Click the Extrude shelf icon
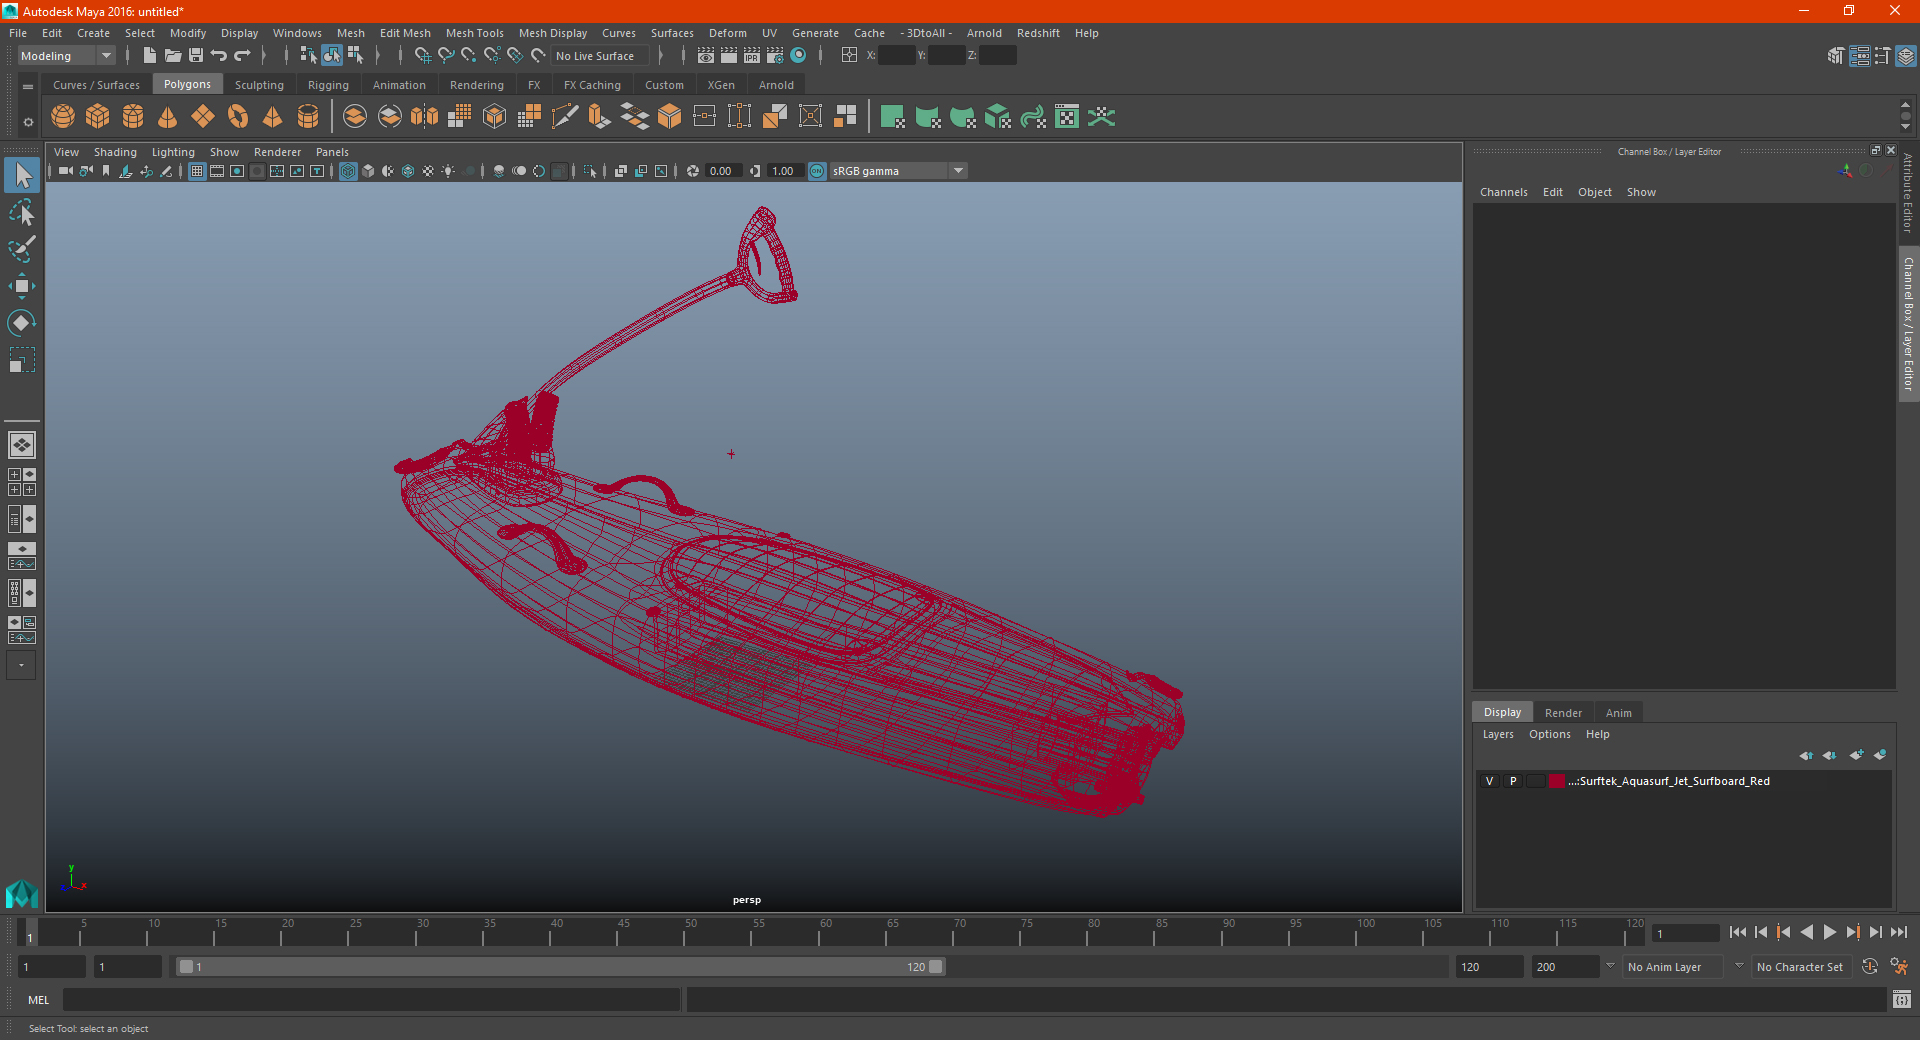The image size is (1920, 1040). click(600, 117)
